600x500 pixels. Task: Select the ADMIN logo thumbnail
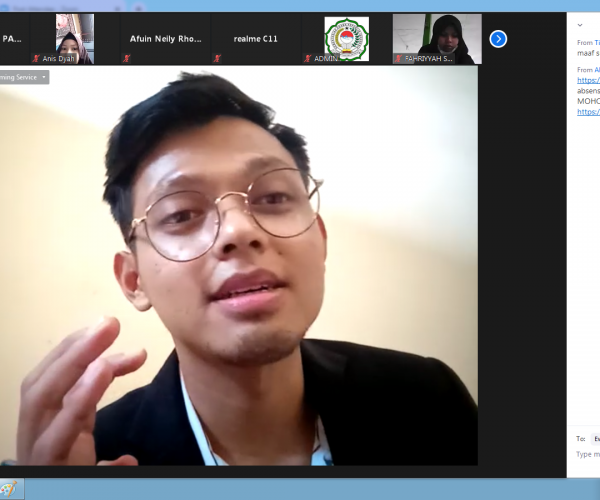[x=346, y=37]
